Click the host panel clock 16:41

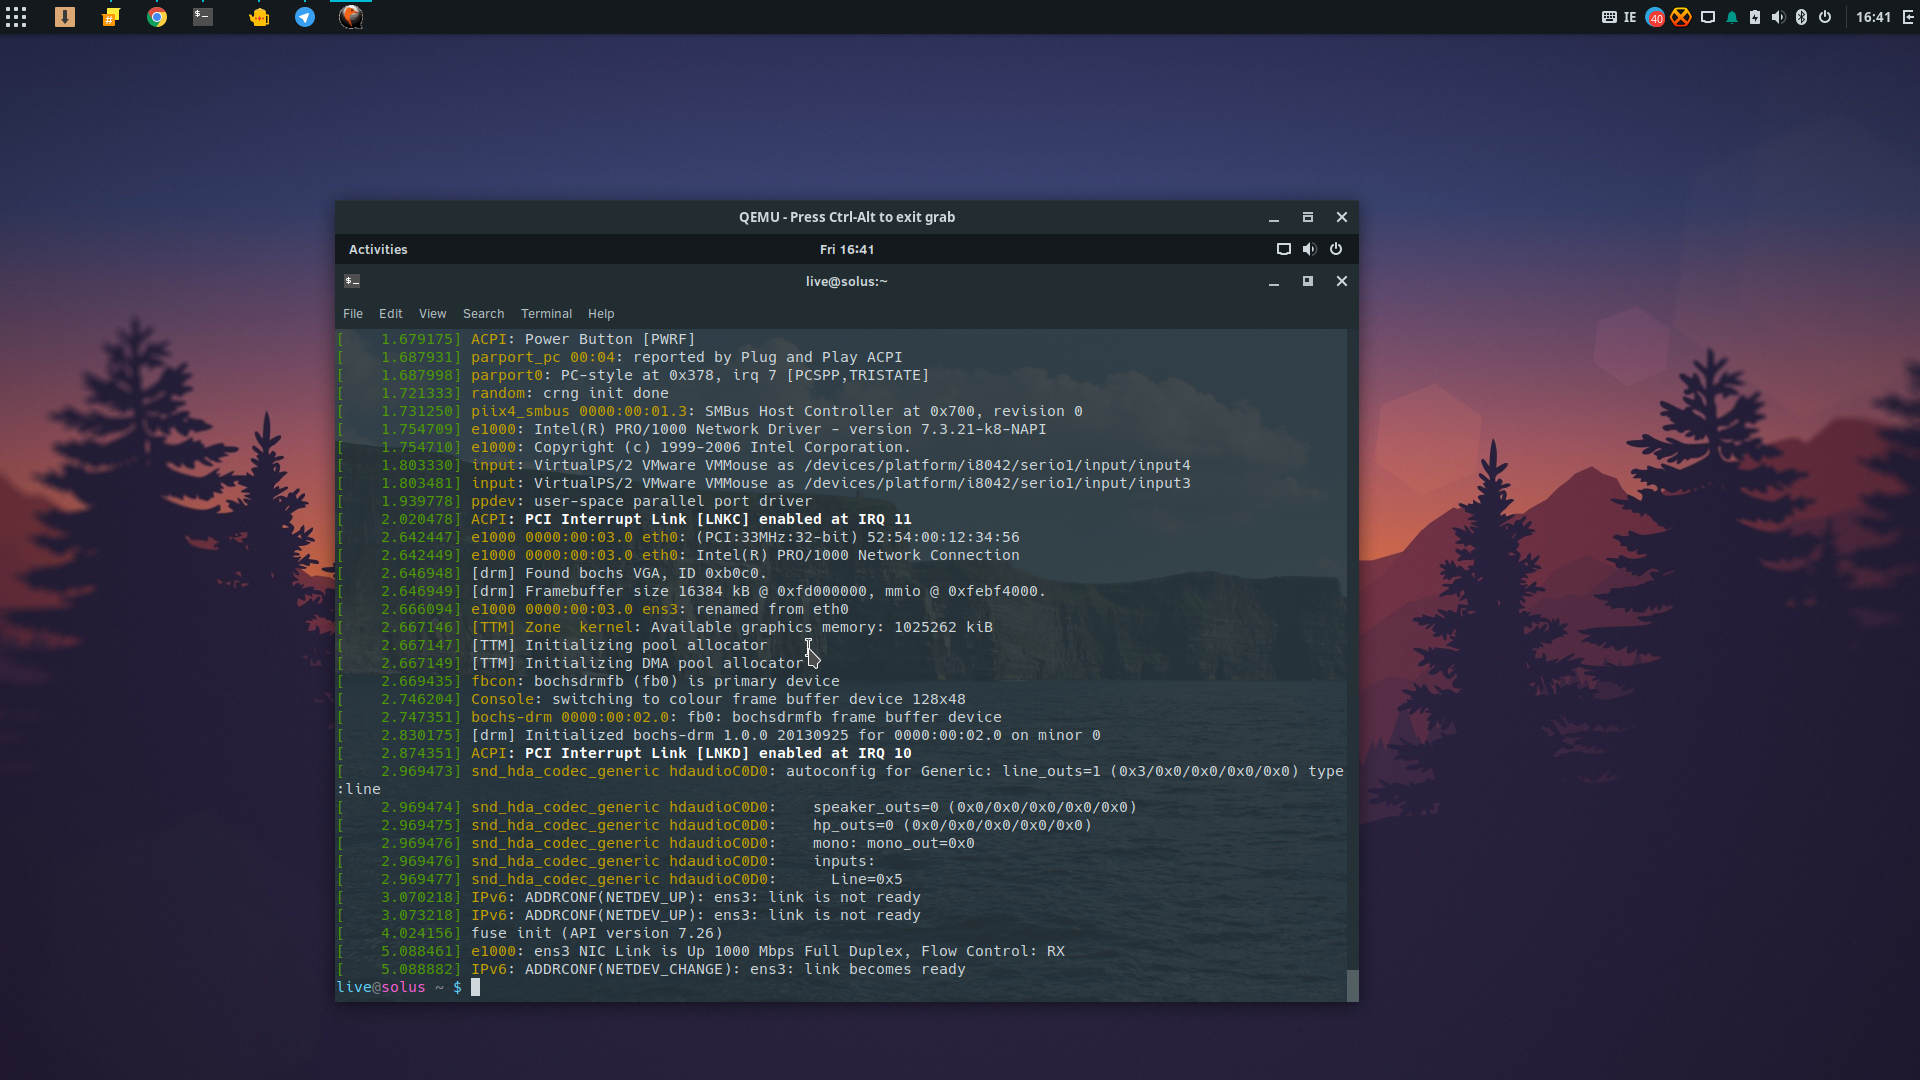point(1873,17)
